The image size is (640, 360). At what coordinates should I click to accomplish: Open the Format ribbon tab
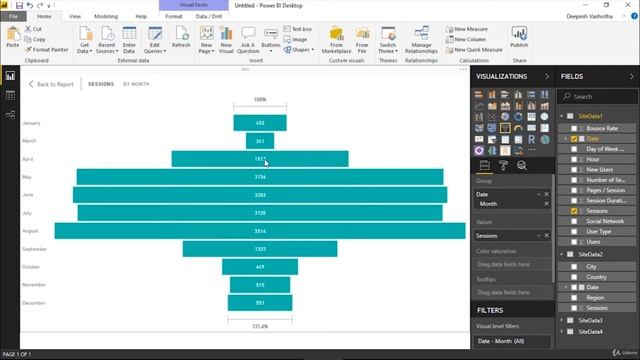(x=173, y=16)
